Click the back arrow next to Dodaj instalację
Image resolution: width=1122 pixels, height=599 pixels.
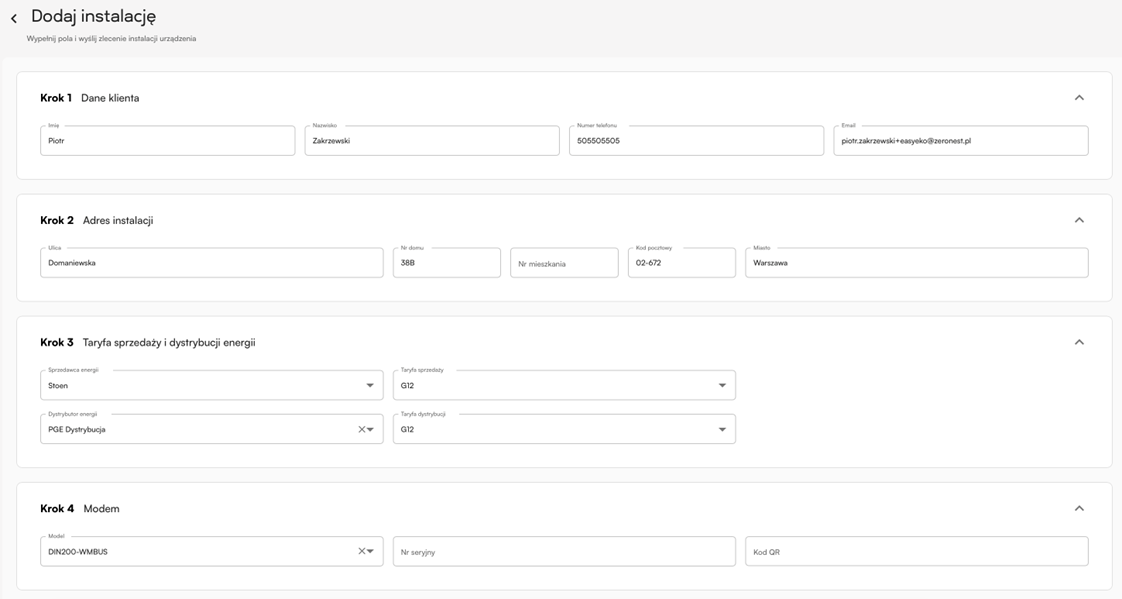[x=14, y=19]
